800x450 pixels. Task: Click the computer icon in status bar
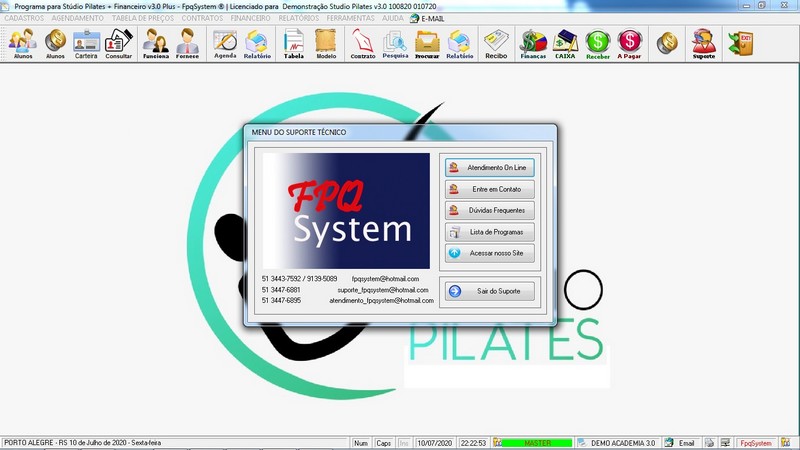pyautogui.click(x=725, y=443)
